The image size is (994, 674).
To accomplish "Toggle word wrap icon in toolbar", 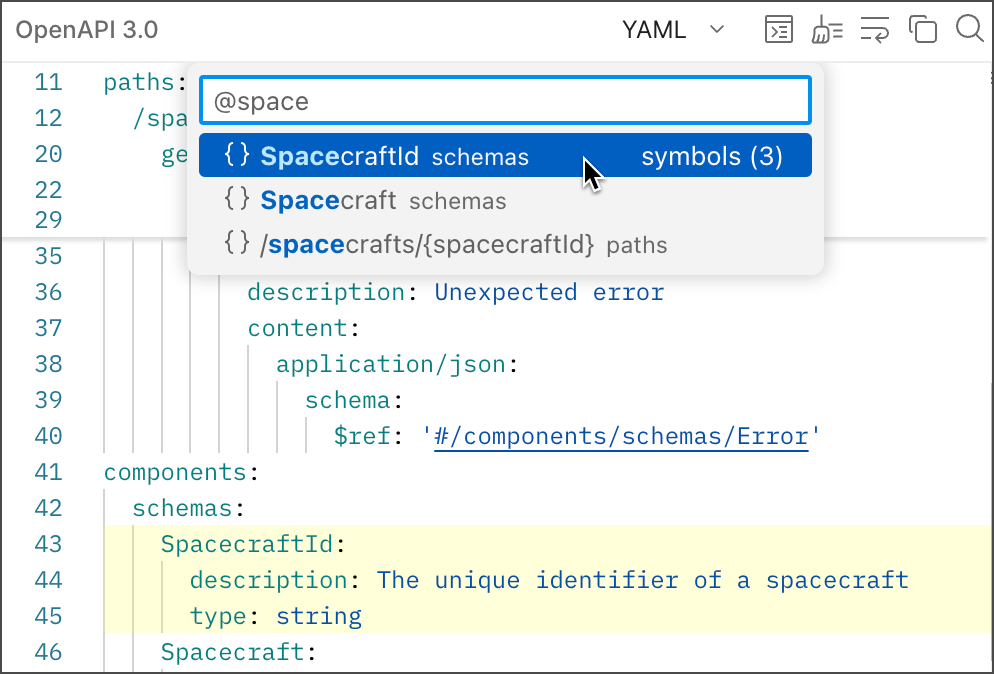I will click(875, 30).
